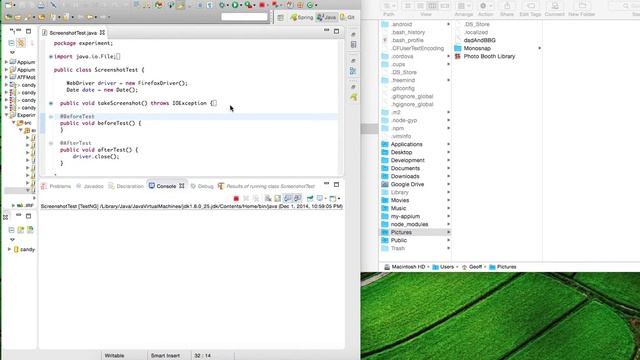The image size is (640, 360).
Task: Collapse the afterTest method fold marker
Action: 51,143
